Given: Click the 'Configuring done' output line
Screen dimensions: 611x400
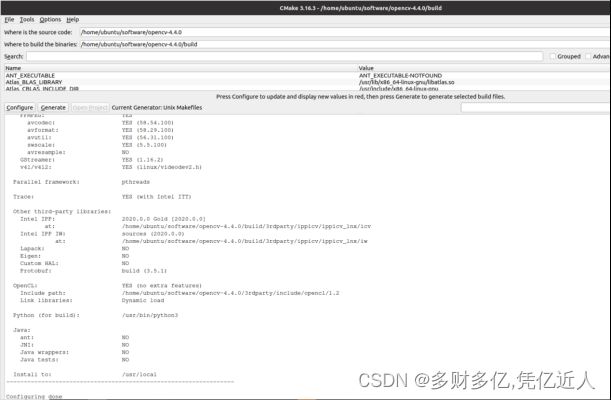Looking at the screenshot, I should click(34, 396).
